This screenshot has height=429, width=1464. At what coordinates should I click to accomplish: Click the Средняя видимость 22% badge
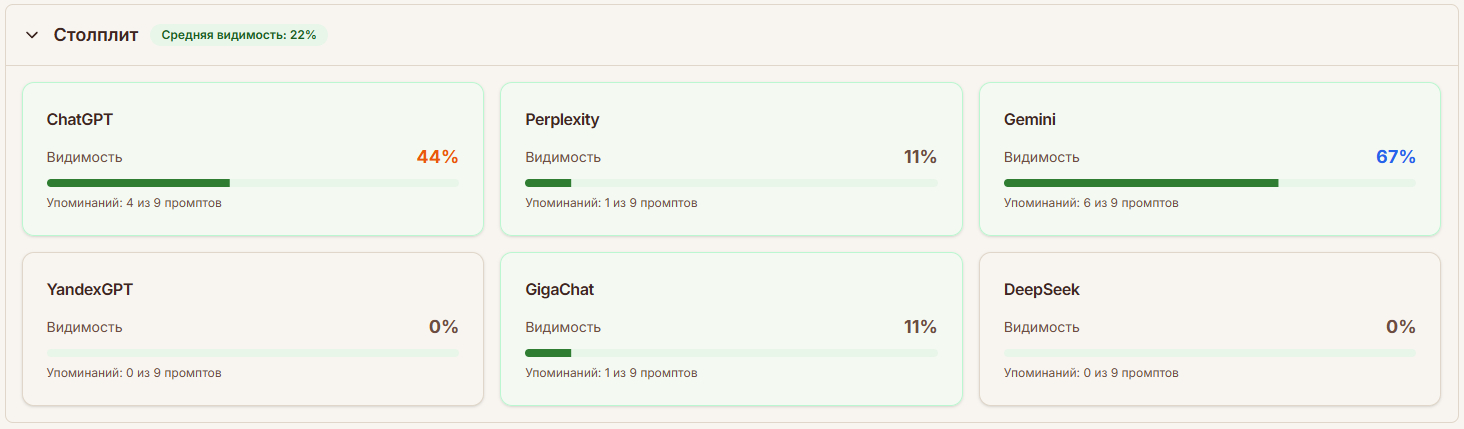239,35
